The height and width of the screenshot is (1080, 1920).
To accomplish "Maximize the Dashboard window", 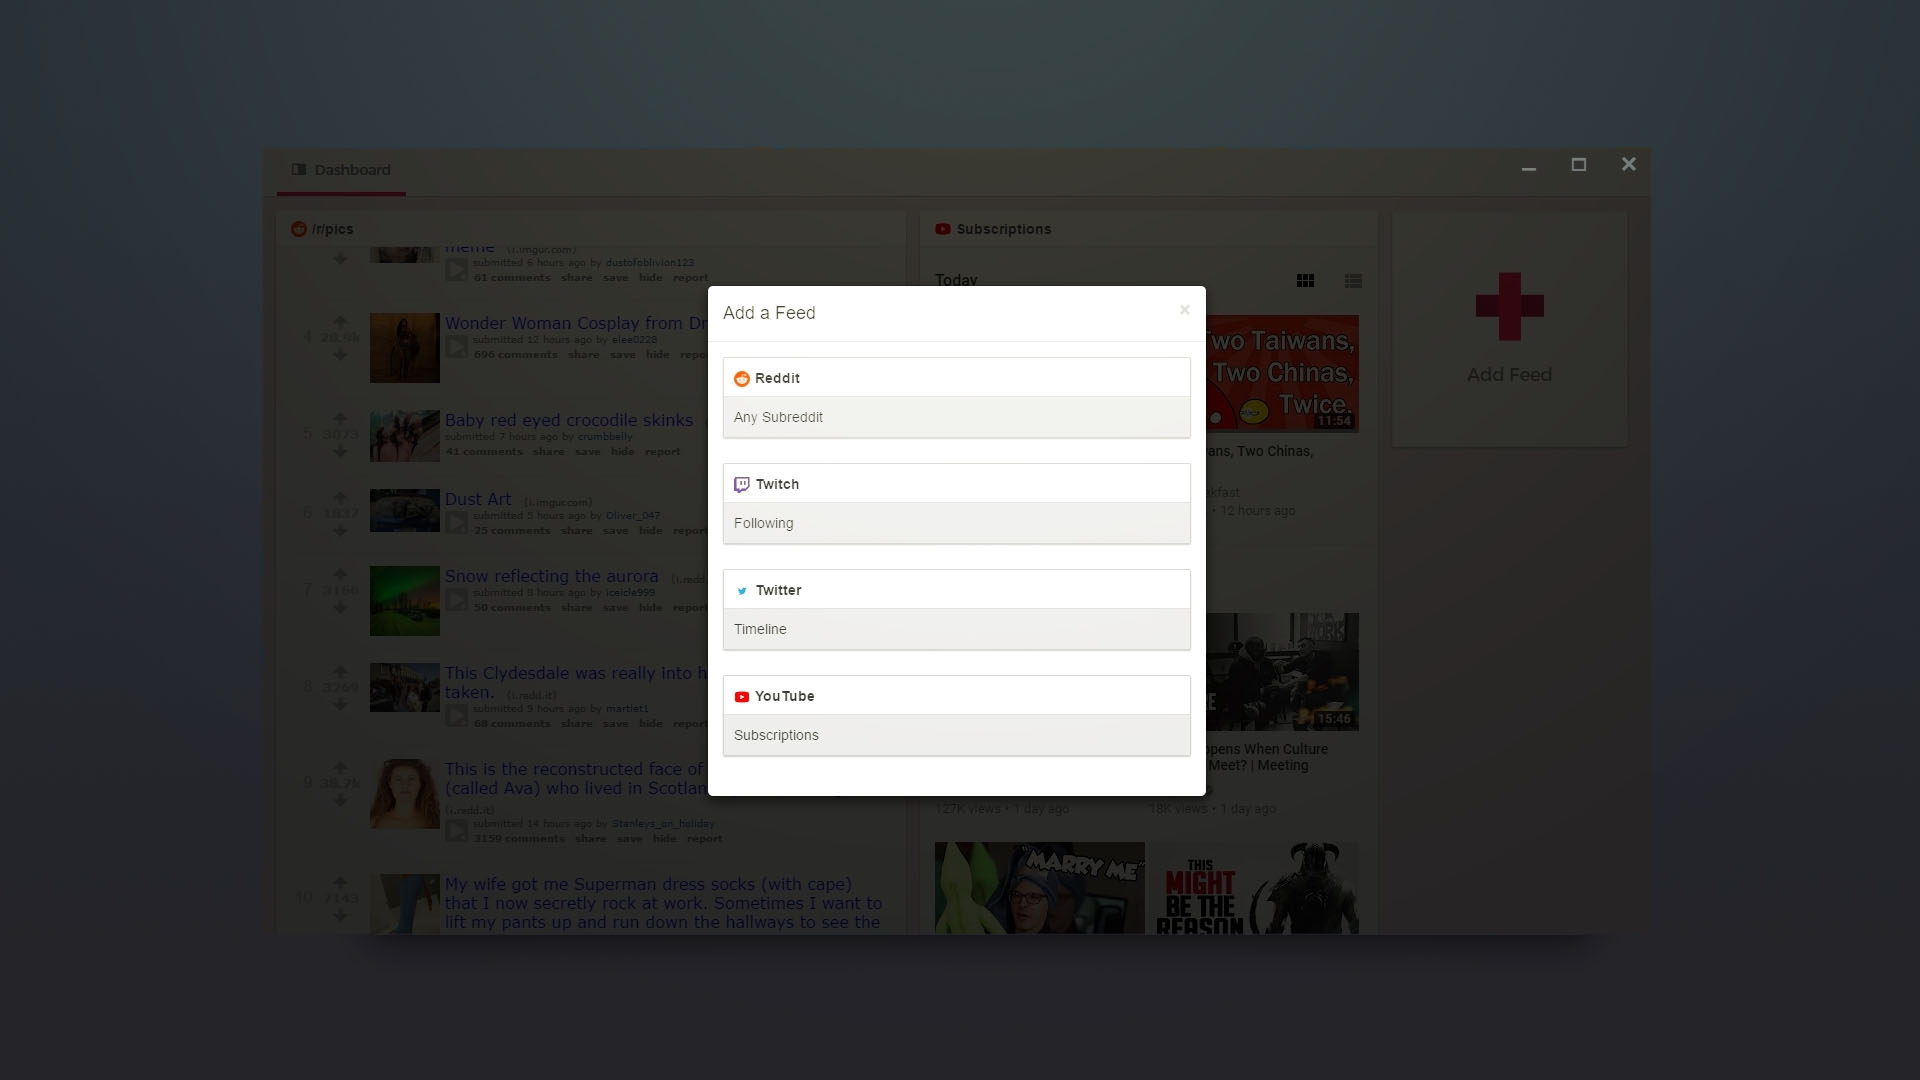I will [x=1579, y=165].
